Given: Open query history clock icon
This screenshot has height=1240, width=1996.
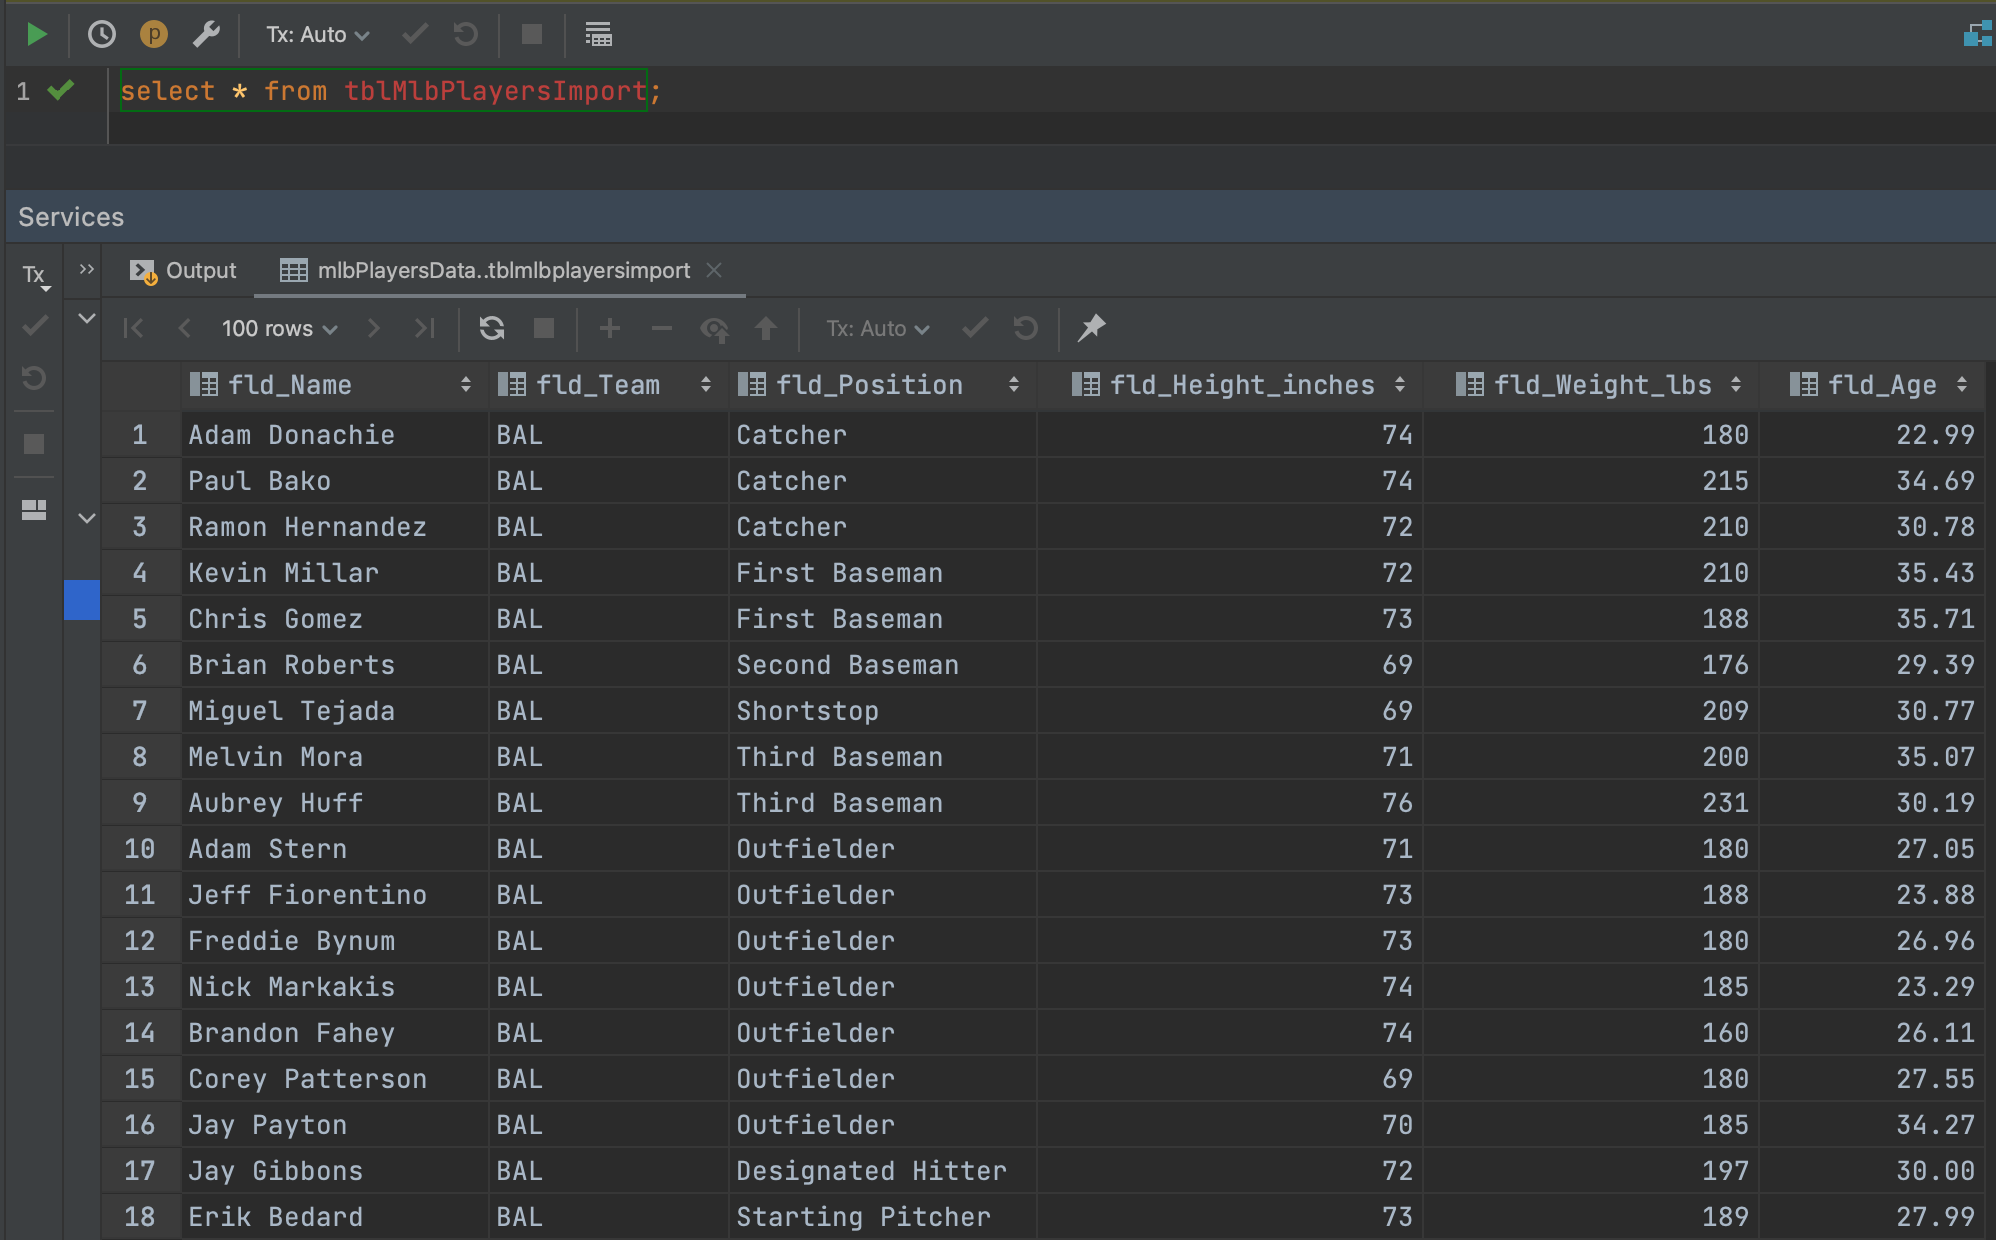Looking at the screenshot, I should click(x=101, y=35).
